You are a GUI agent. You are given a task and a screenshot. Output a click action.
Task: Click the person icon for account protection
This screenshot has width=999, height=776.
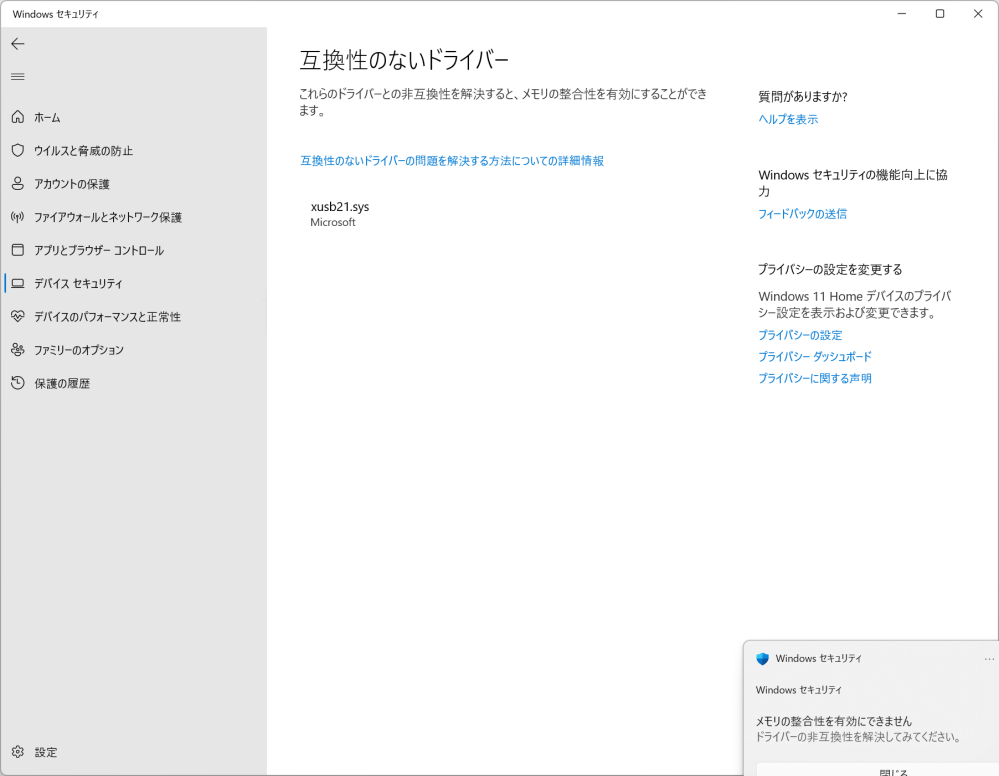pos(18,183)
